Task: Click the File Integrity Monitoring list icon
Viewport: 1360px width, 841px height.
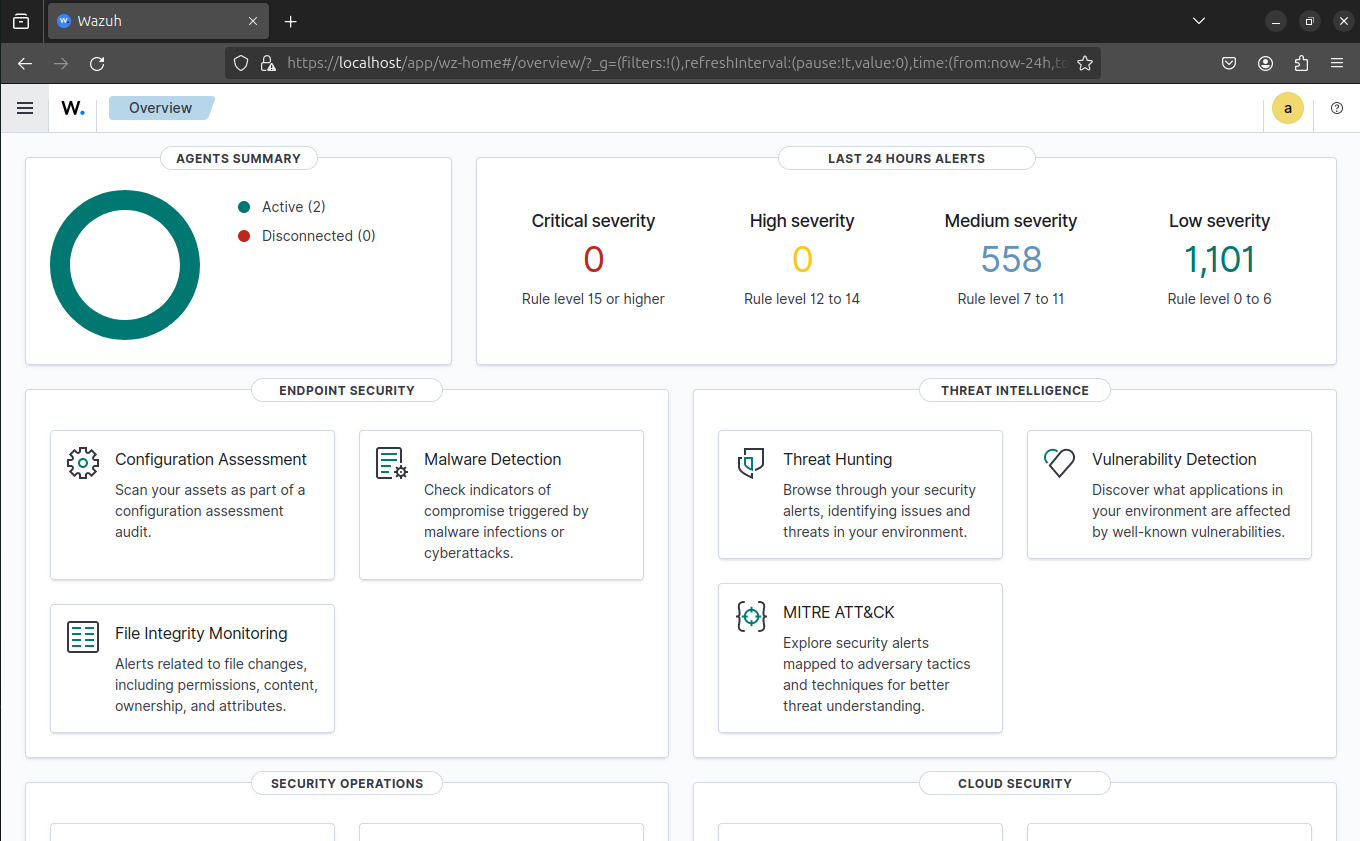Action: 83,637
